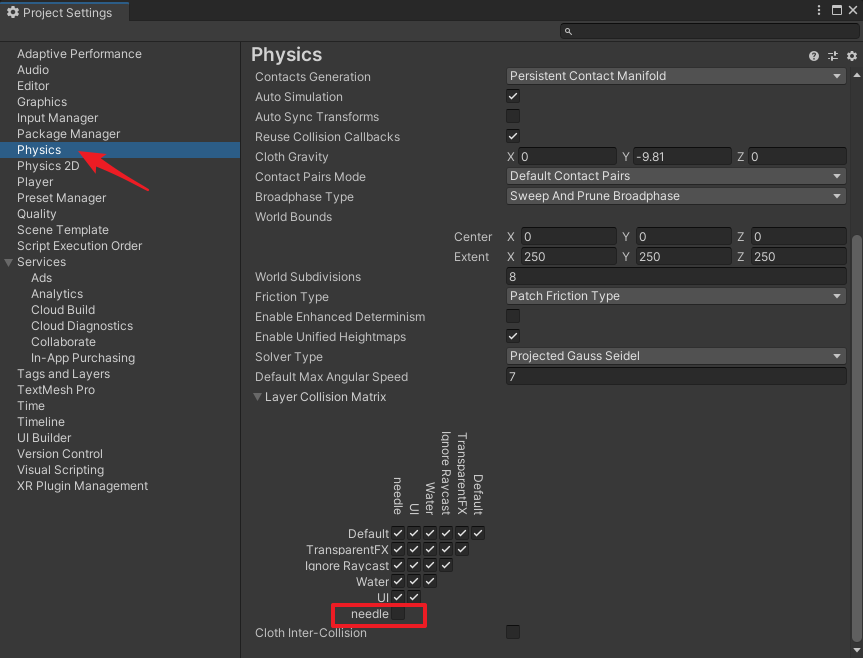Open Cloud Diagnostics service settings
863x658 pixels.
coord(82,326)
